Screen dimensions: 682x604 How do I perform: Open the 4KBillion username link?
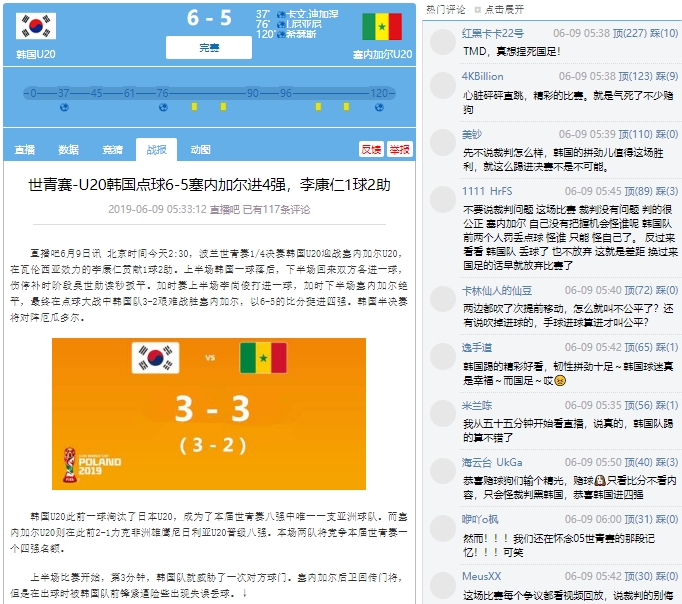coord(483,77)
